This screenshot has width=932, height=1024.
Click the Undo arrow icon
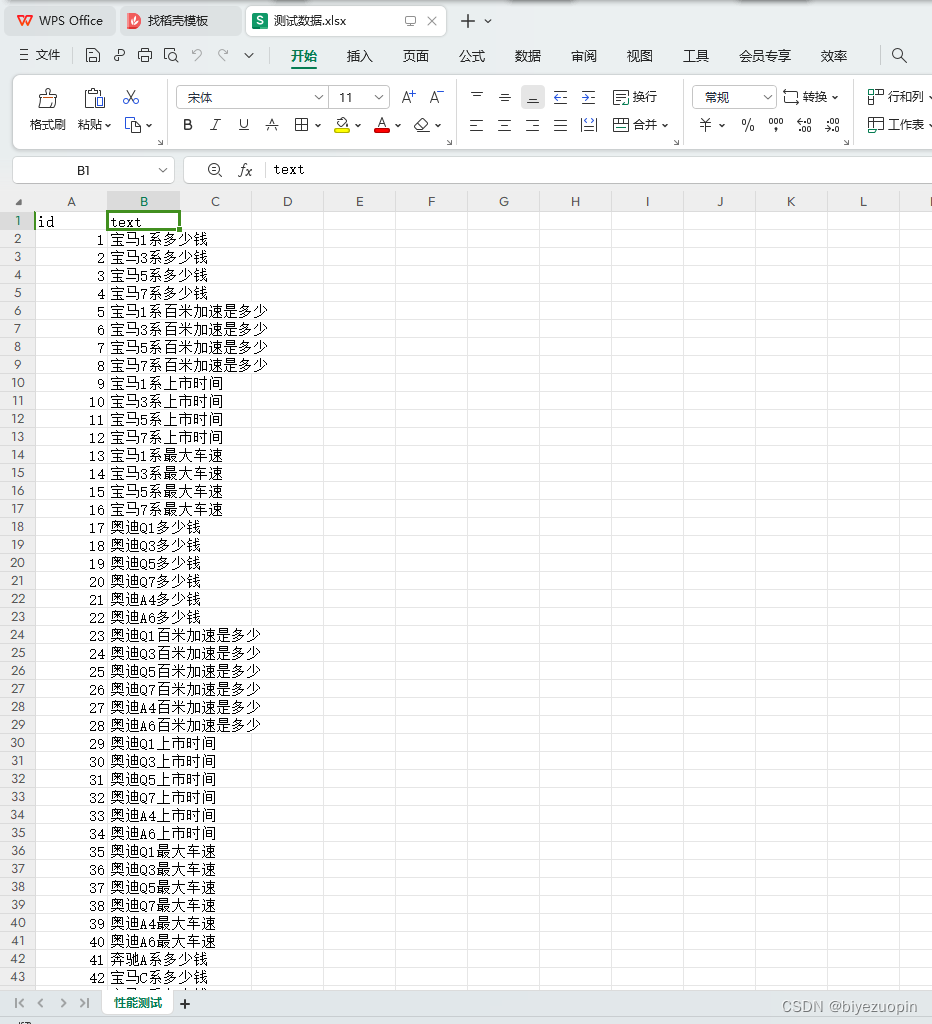[x=197, y=56]
